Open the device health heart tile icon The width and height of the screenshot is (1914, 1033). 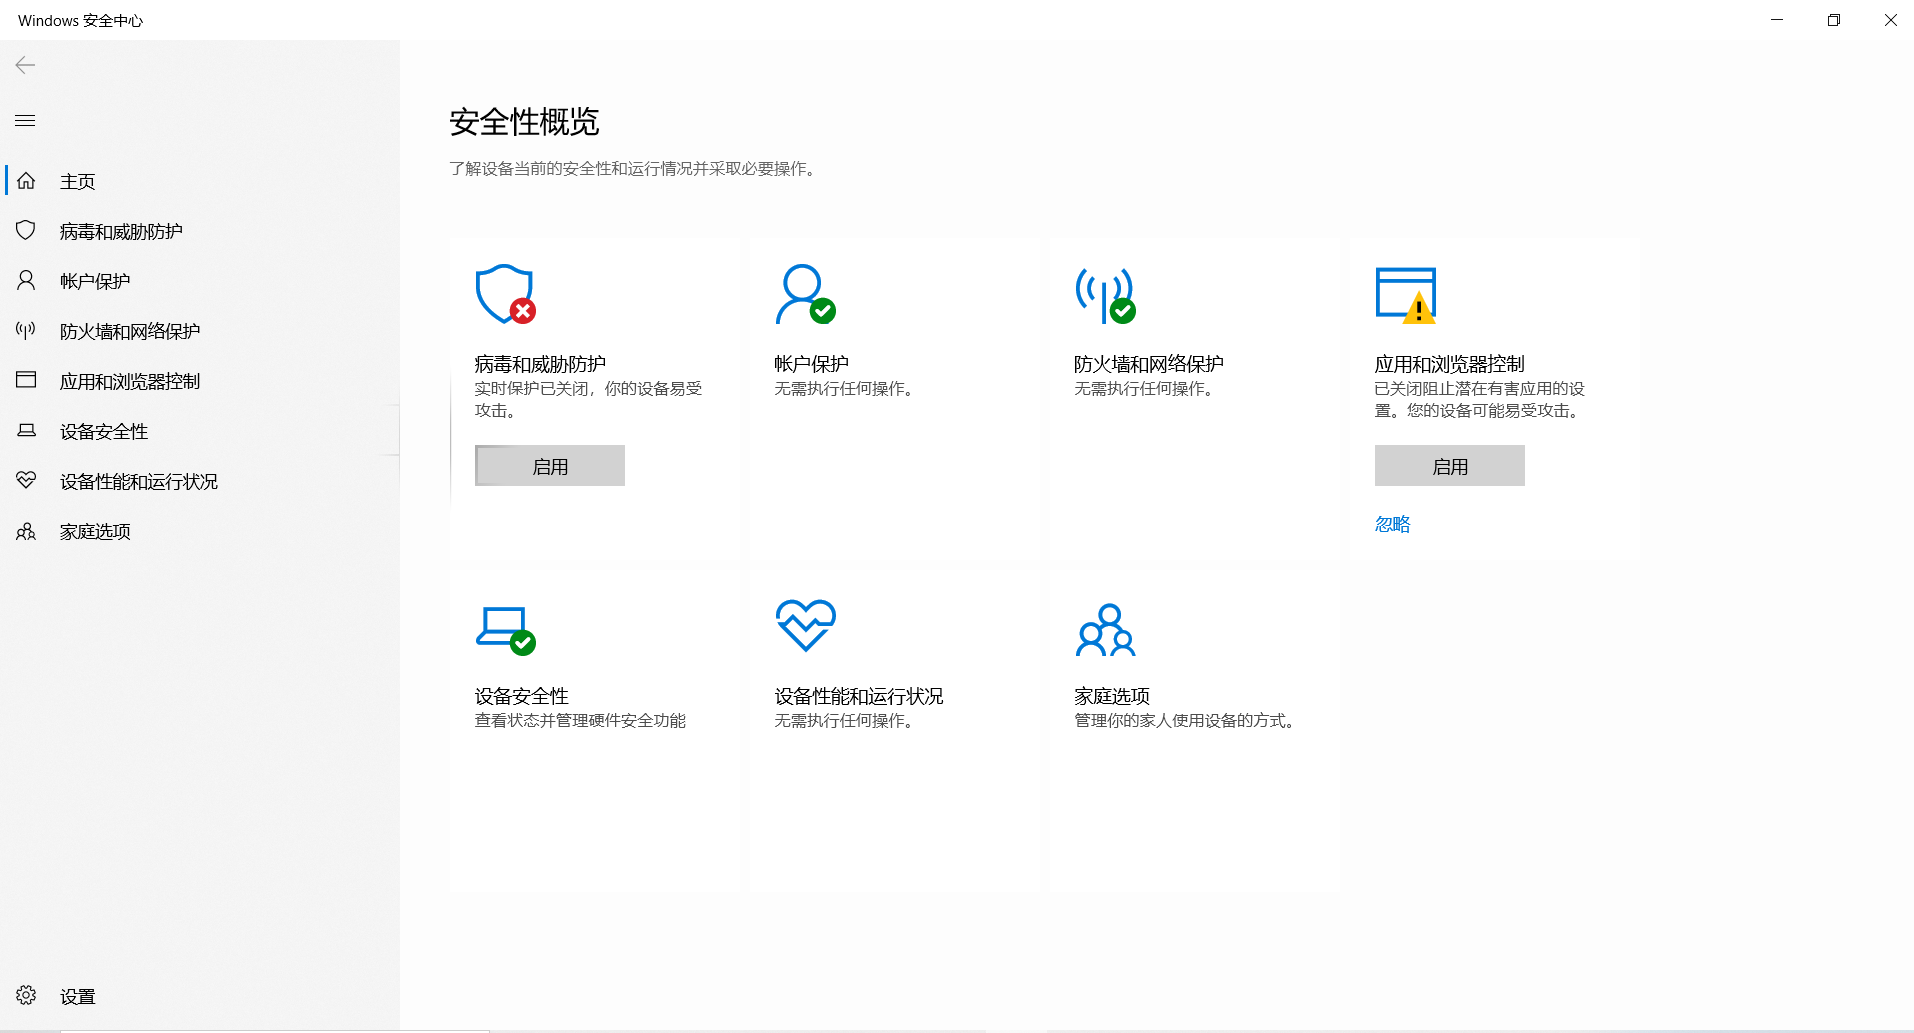tap(805, 626)
